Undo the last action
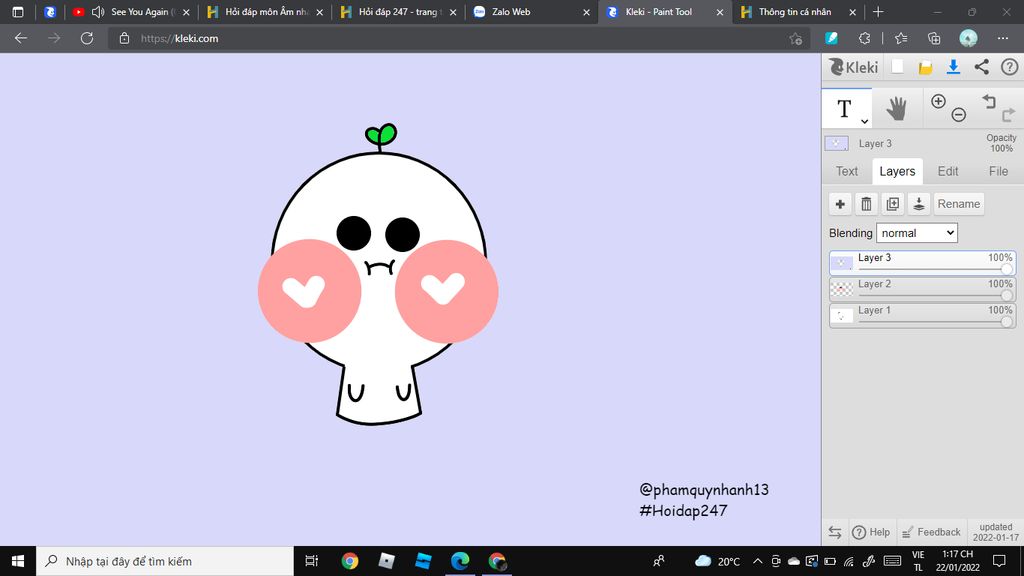This screenshot has width=1024, height=576. coord(988,101)
